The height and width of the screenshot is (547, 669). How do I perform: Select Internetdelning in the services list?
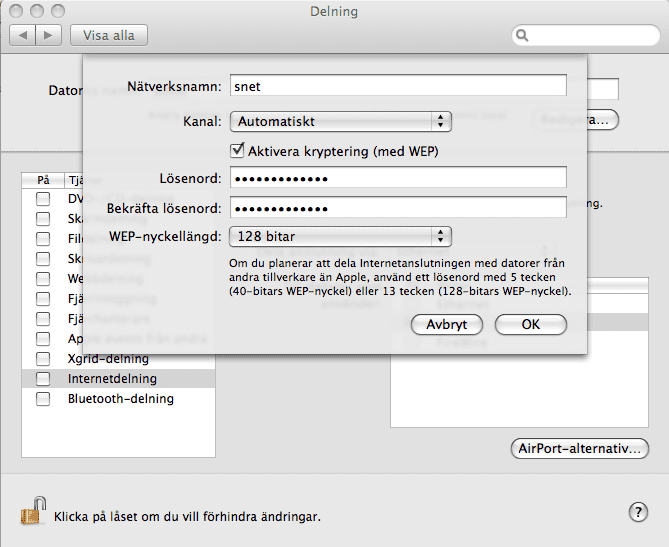tap(112, 379)
